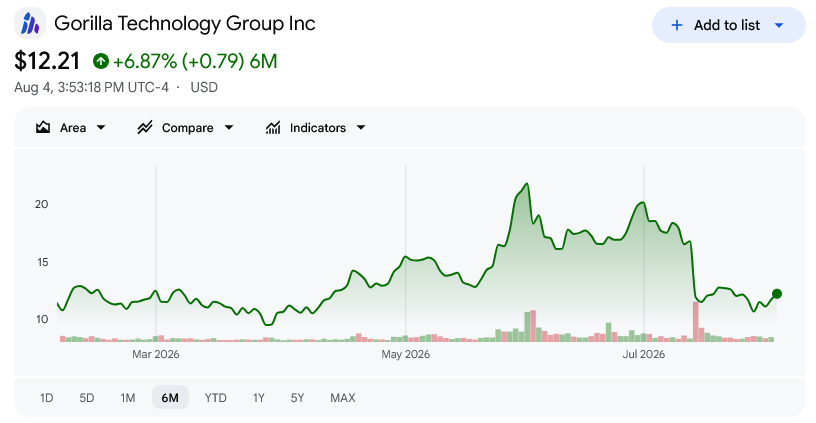Image resolution: width=816 pixels, height=423 pixels.
Task: Select the 1M time range
Action: click(x=128, y=398)
